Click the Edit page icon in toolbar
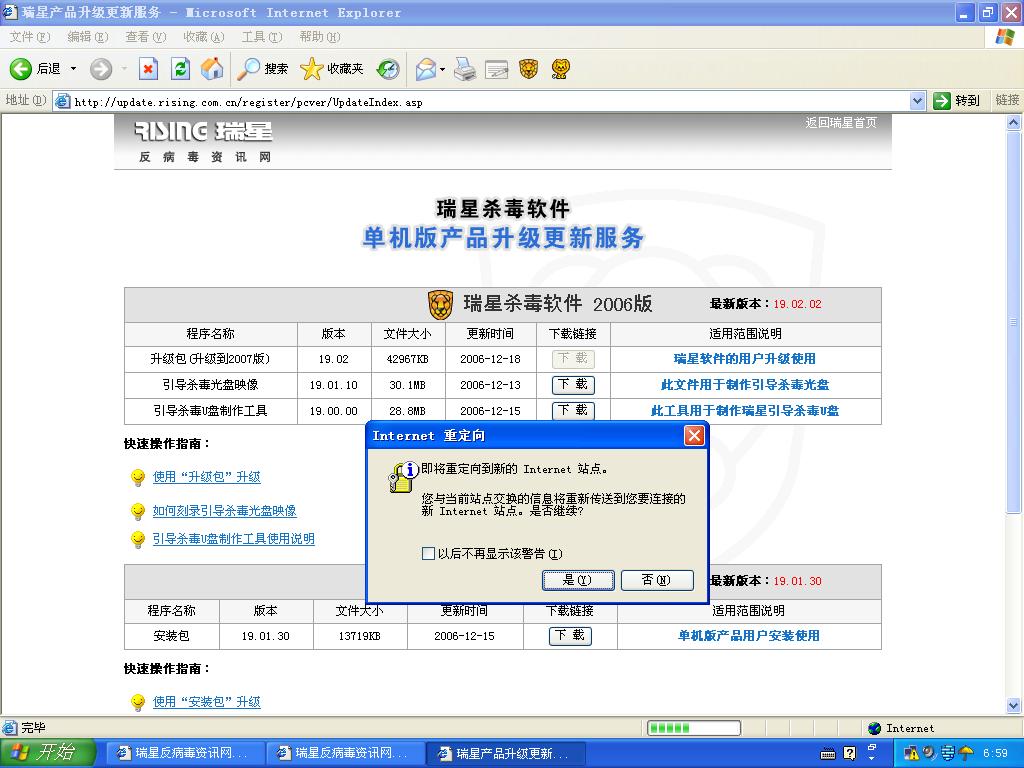 (x=496, y=69)
